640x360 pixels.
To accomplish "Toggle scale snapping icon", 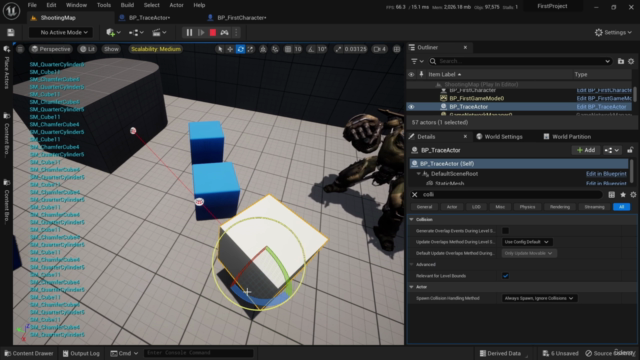I will click(338, 49).
